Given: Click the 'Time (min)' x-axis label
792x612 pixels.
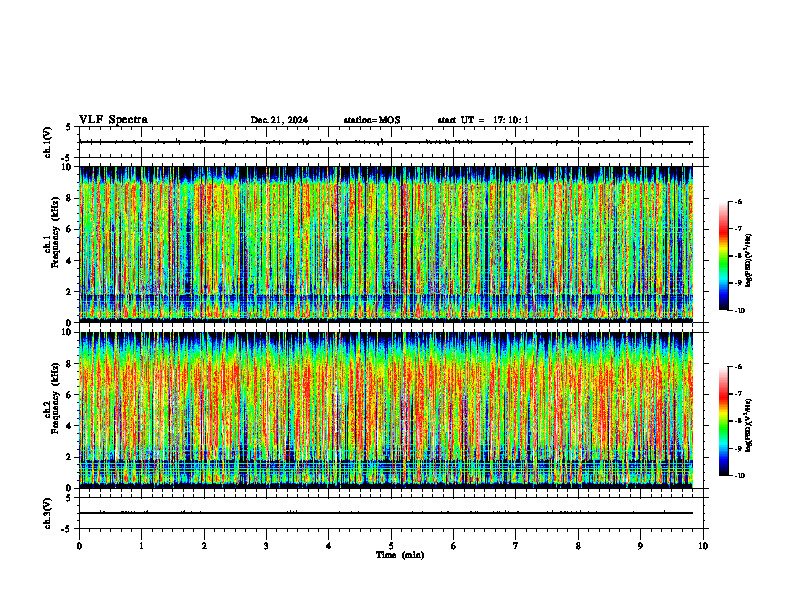Looking at the screenshot, I should click(x=400, y=555).
